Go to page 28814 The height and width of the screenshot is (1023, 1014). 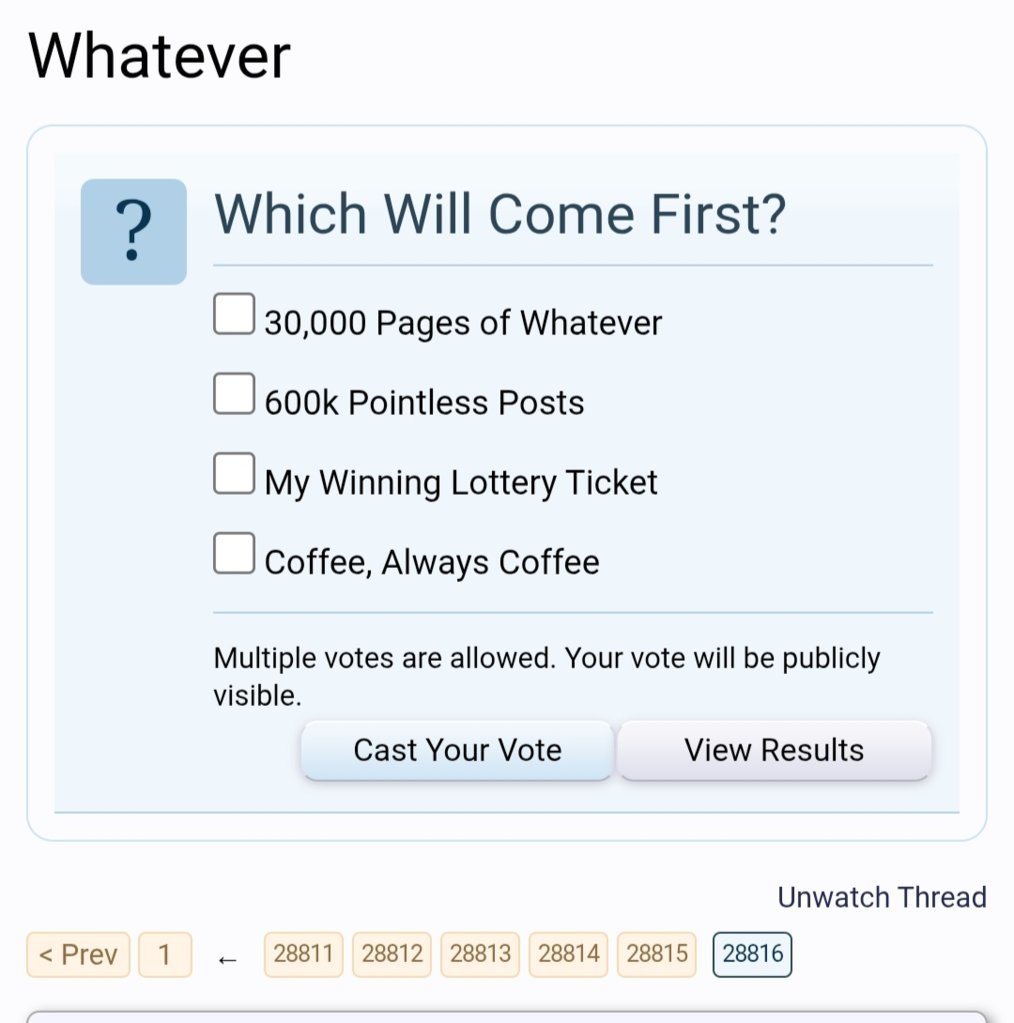(x=568, y=954)
